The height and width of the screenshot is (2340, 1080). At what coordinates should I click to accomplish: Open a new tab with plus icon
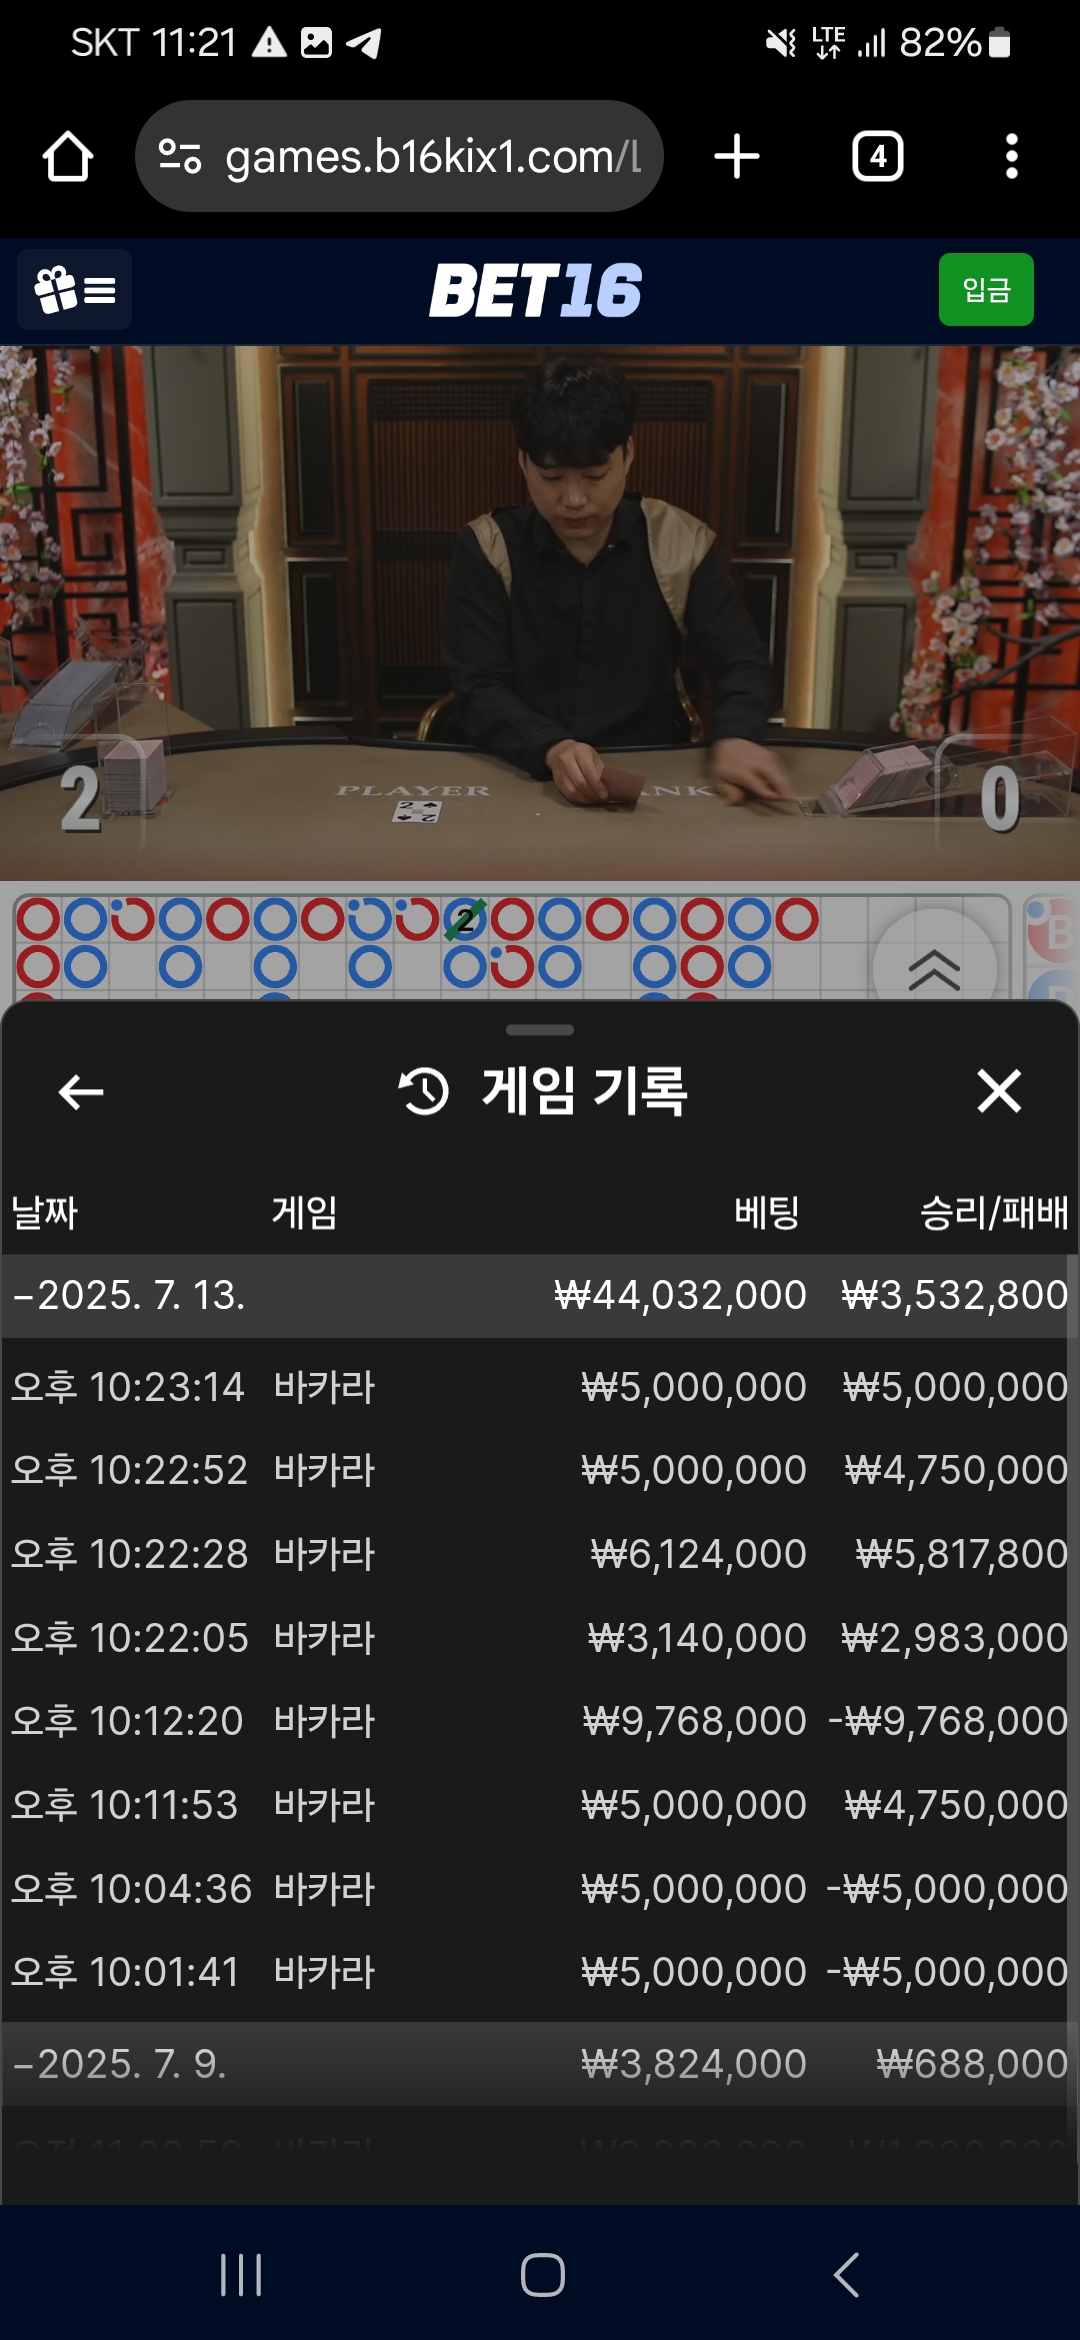(x=737, y=157)
